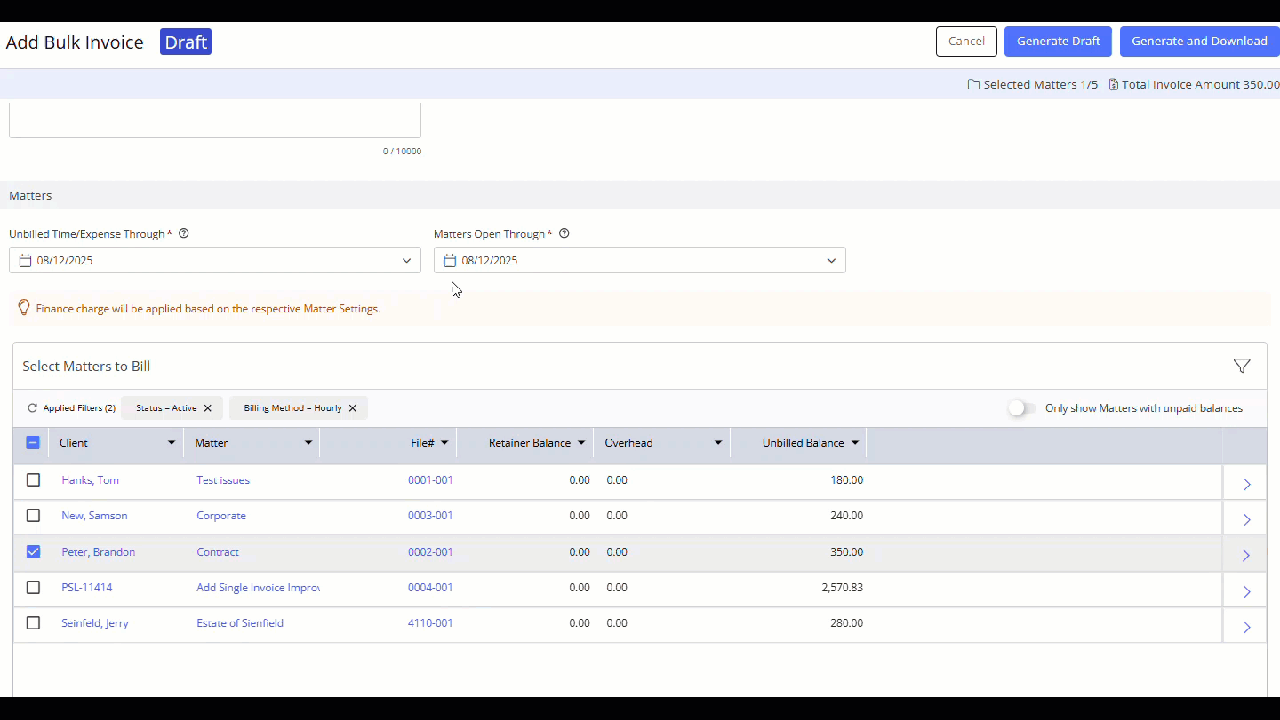Open the matters filter funnel icon
This screenshot has width=1280, height=720.
click(x=1242, y=366)
